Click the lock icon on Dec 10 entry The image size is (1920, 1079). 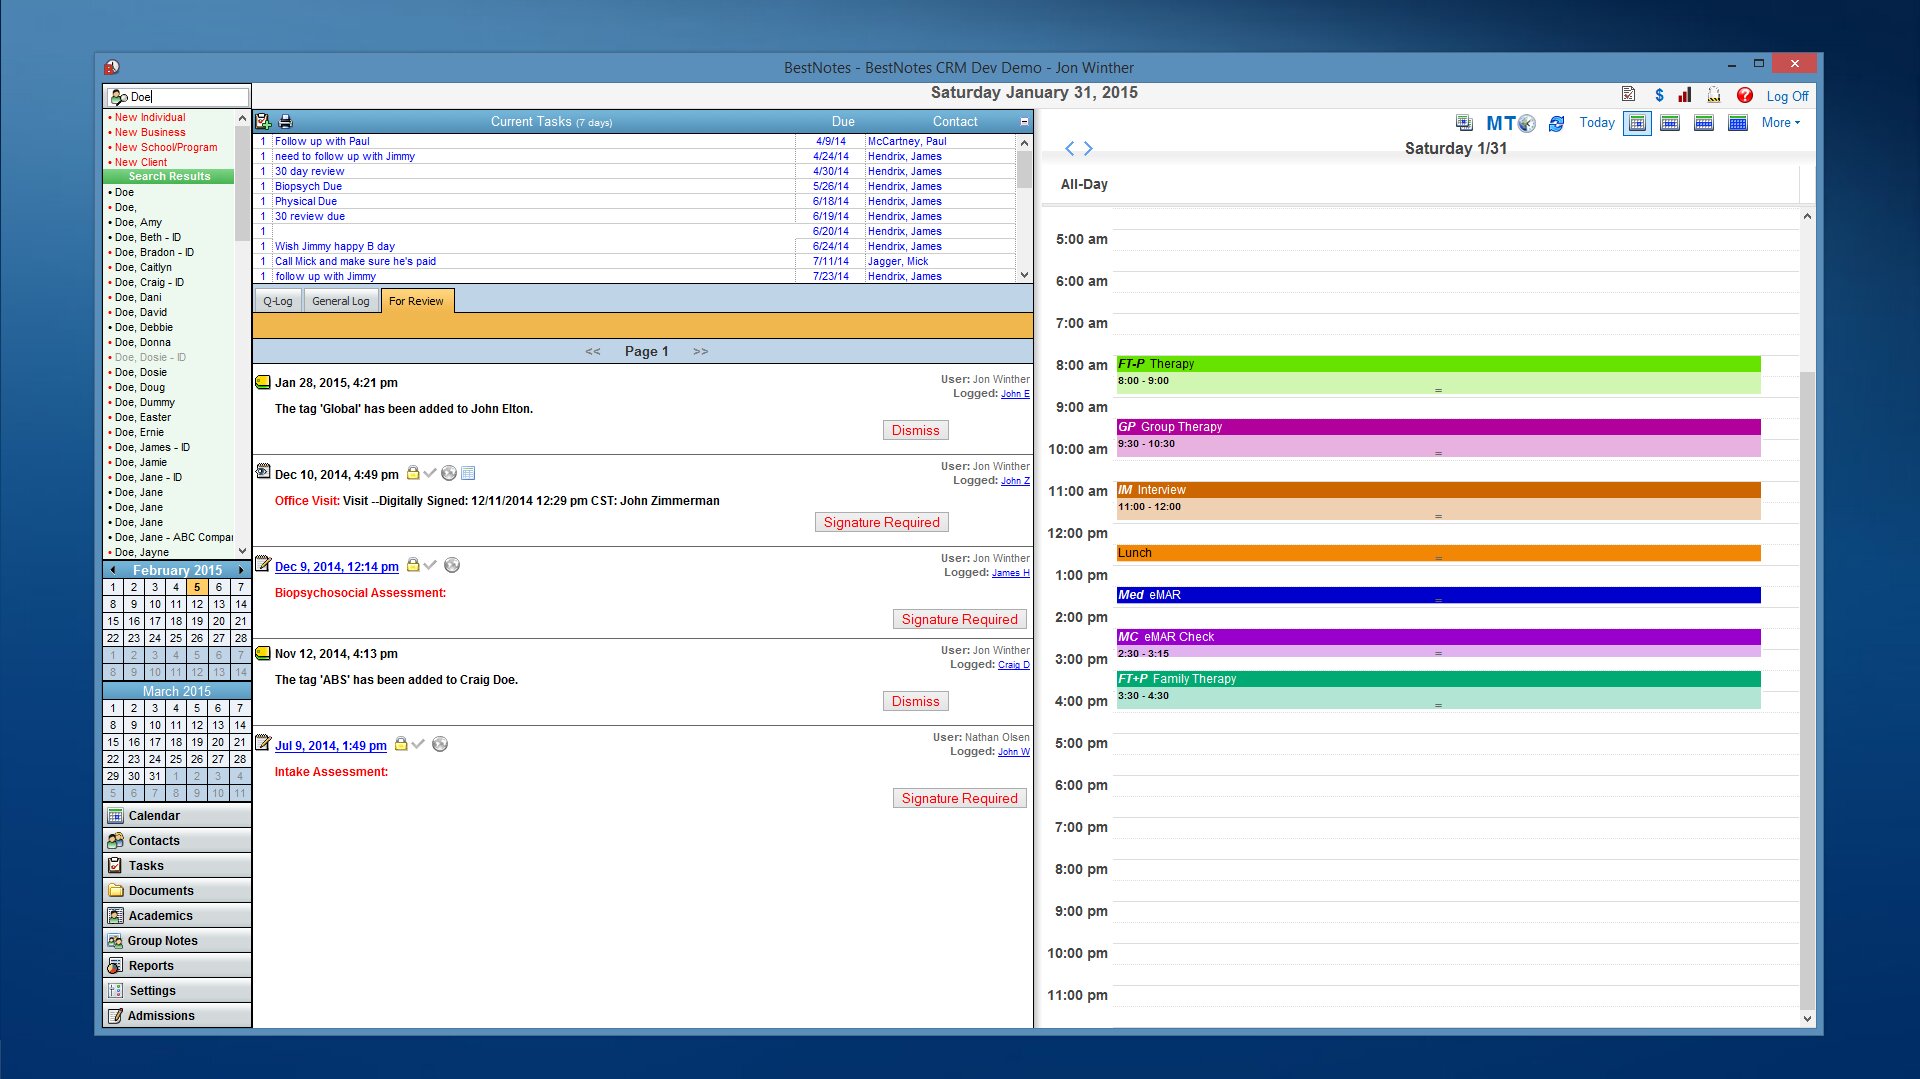click(x=412, y=474)
